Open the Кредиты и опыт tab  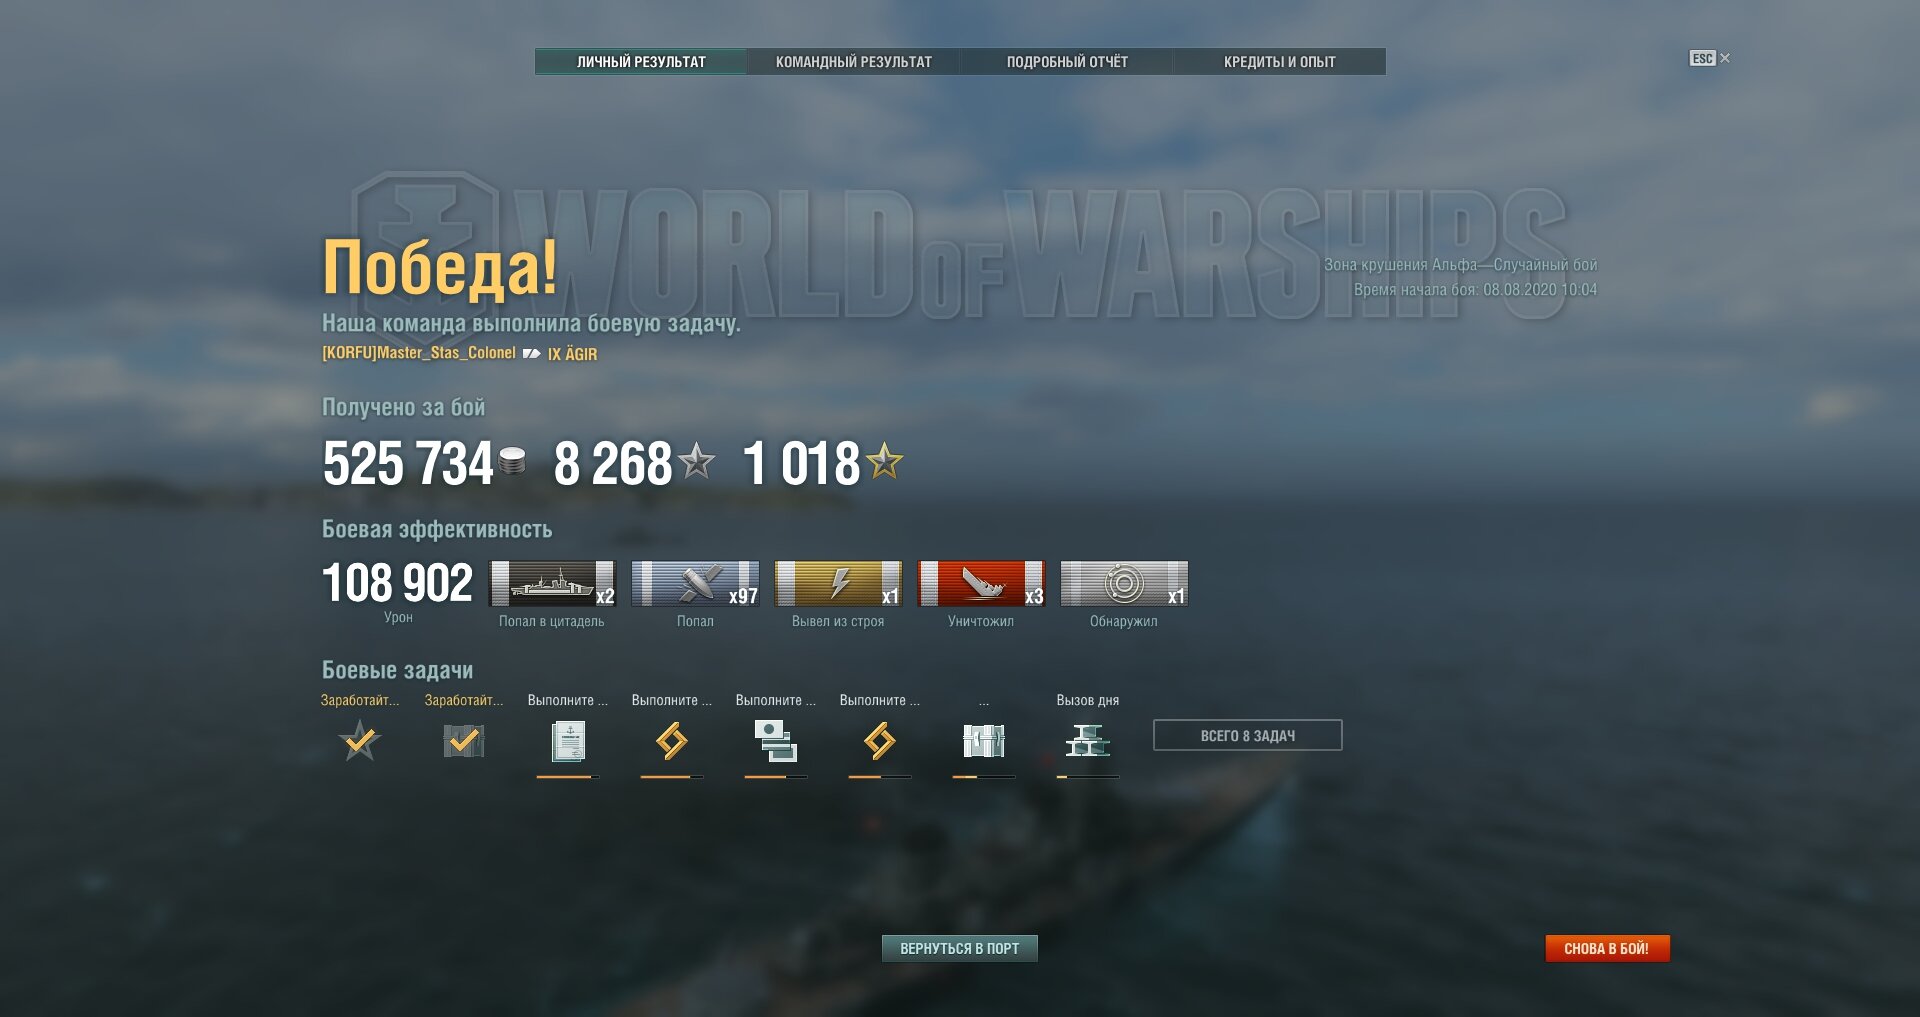[1280, 62]
